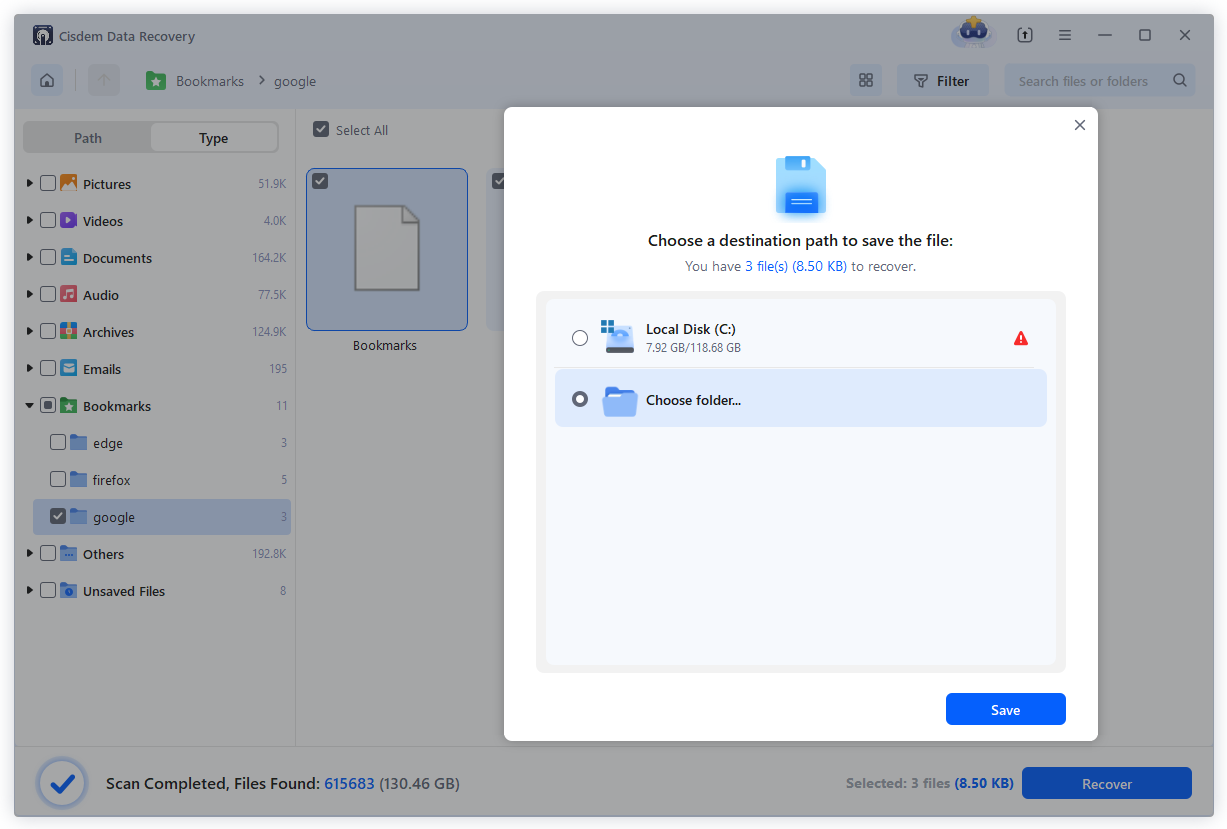This screenshot has width=1227, height=829.
Task: Uncheck the google folder checkbox
Action: pos(58,517)
